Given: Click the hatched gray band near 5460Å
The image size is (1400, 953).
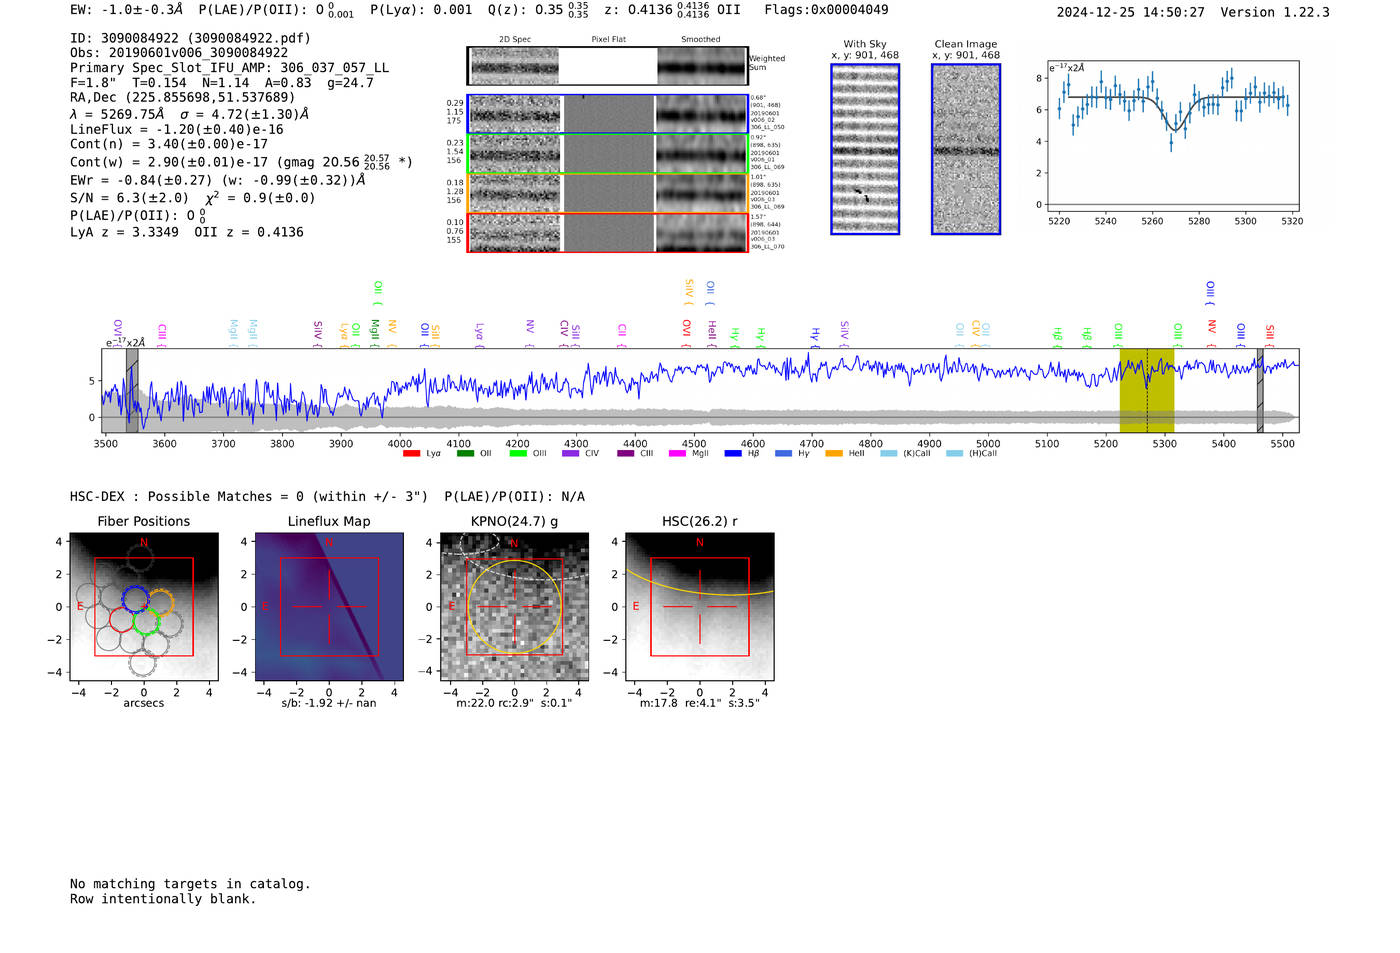Looking at the screenshot, I should (1260, 390).
